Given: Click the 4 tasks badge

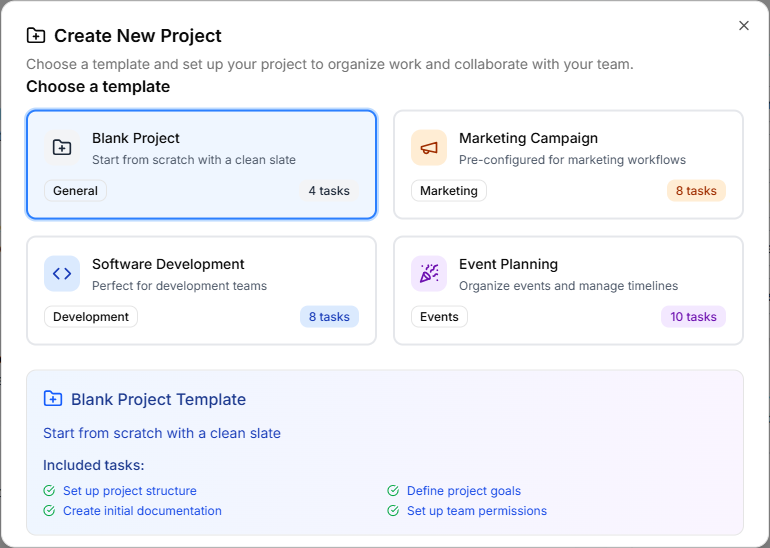Looking at the screenshot, I should (x=329, y=191).
